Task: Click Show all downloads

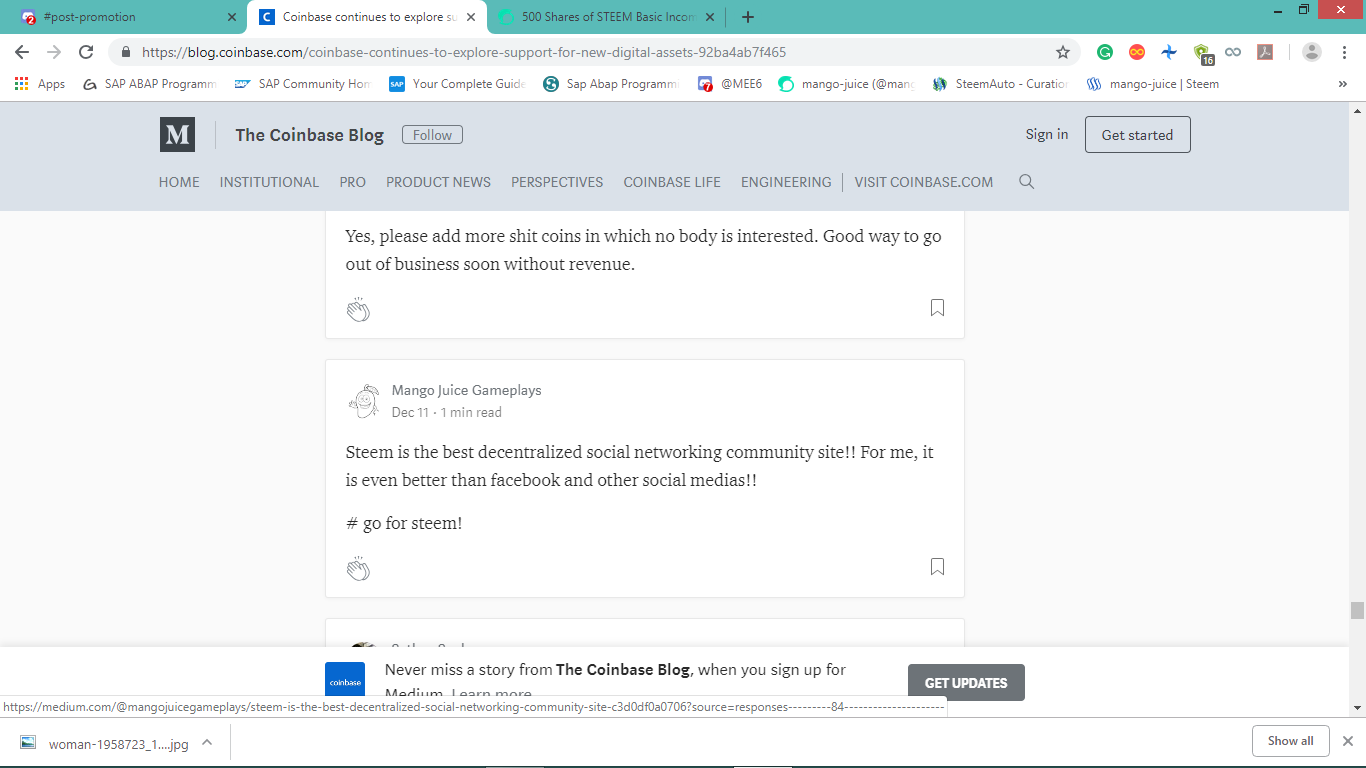Action: pyautogui.click(x=1290, y=741)
